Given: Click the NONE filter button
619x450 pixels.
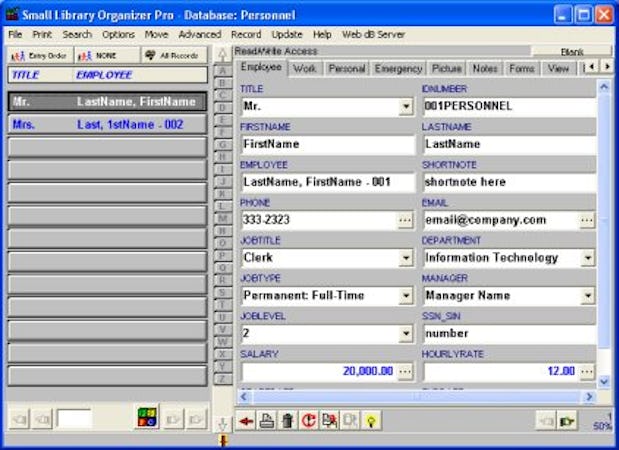Looking at the screenshot, I should (x=107, y=56).
